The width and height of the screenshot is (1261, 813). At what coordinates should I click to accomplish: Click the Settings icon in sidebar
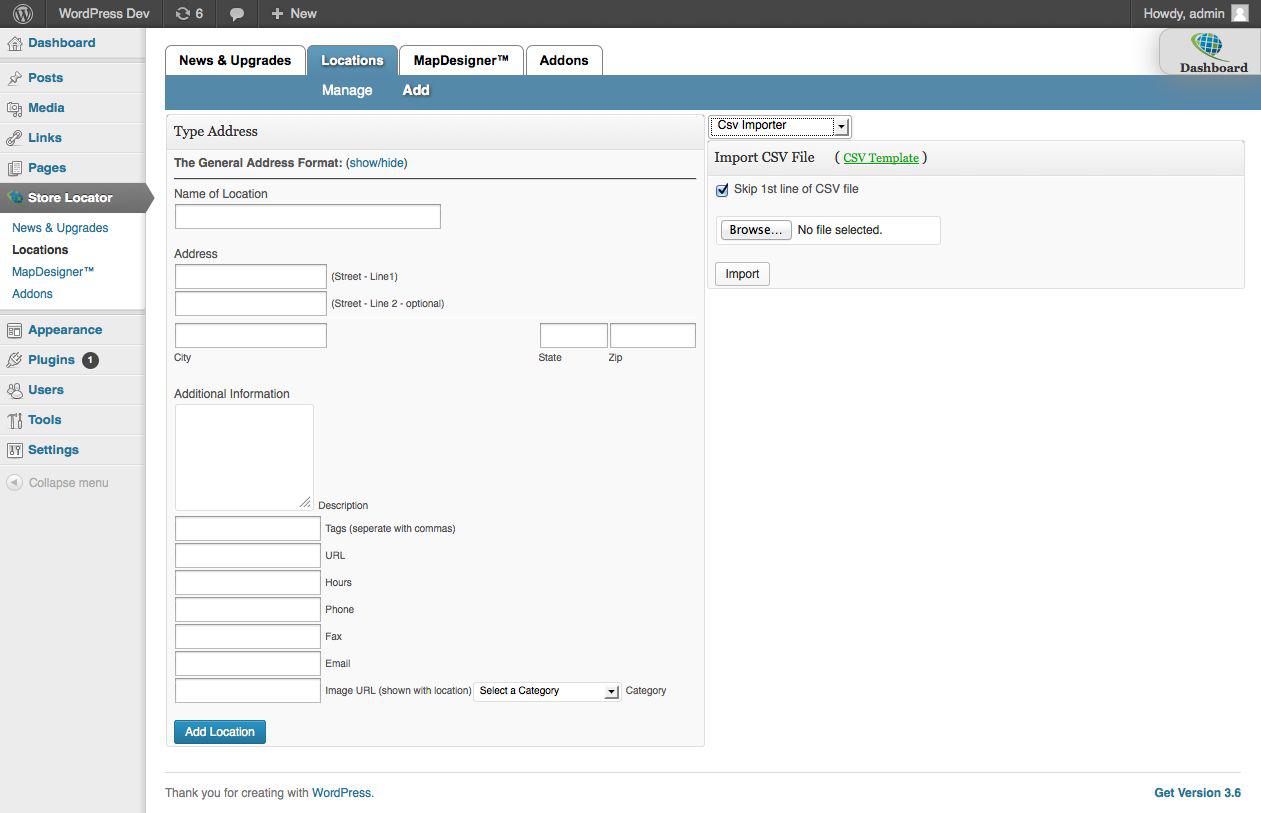coord(14,450)
